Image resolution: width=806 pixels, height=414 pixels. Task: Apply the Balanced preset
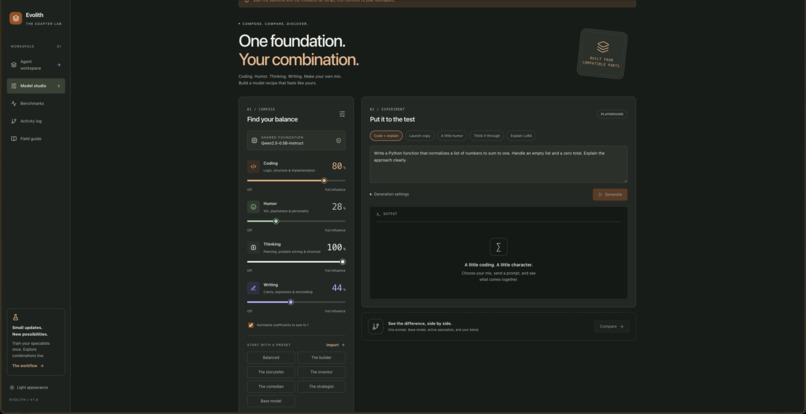tap(271, 357)
